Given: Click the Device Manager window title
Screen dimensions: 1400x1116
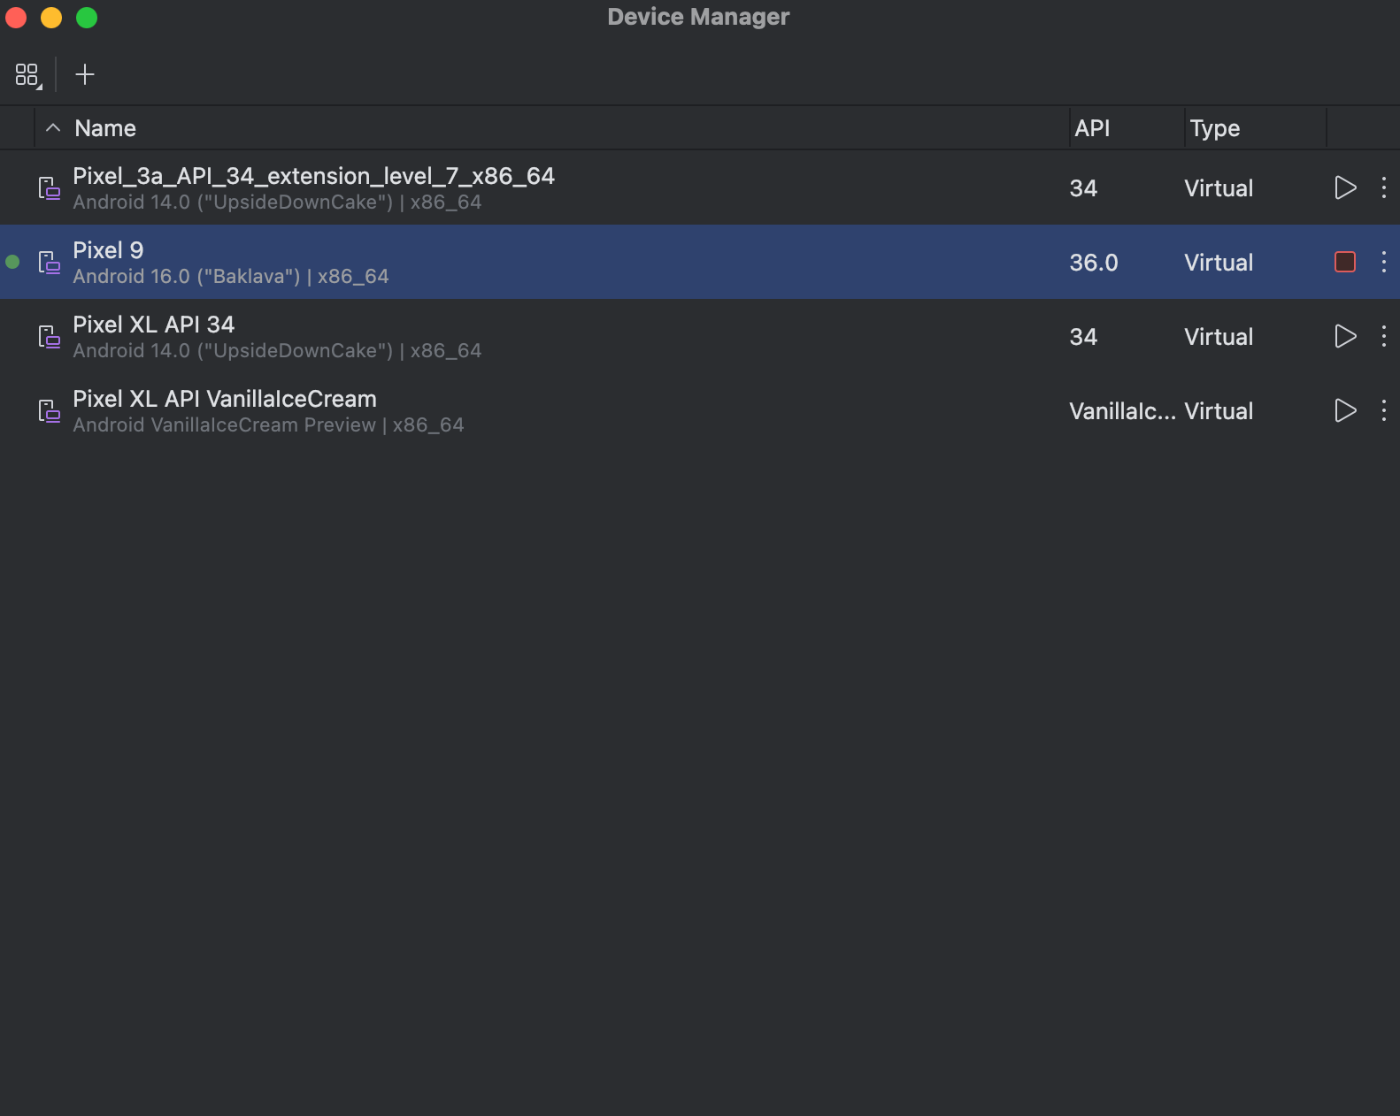Looking at the screenshot, I should 698,17.
